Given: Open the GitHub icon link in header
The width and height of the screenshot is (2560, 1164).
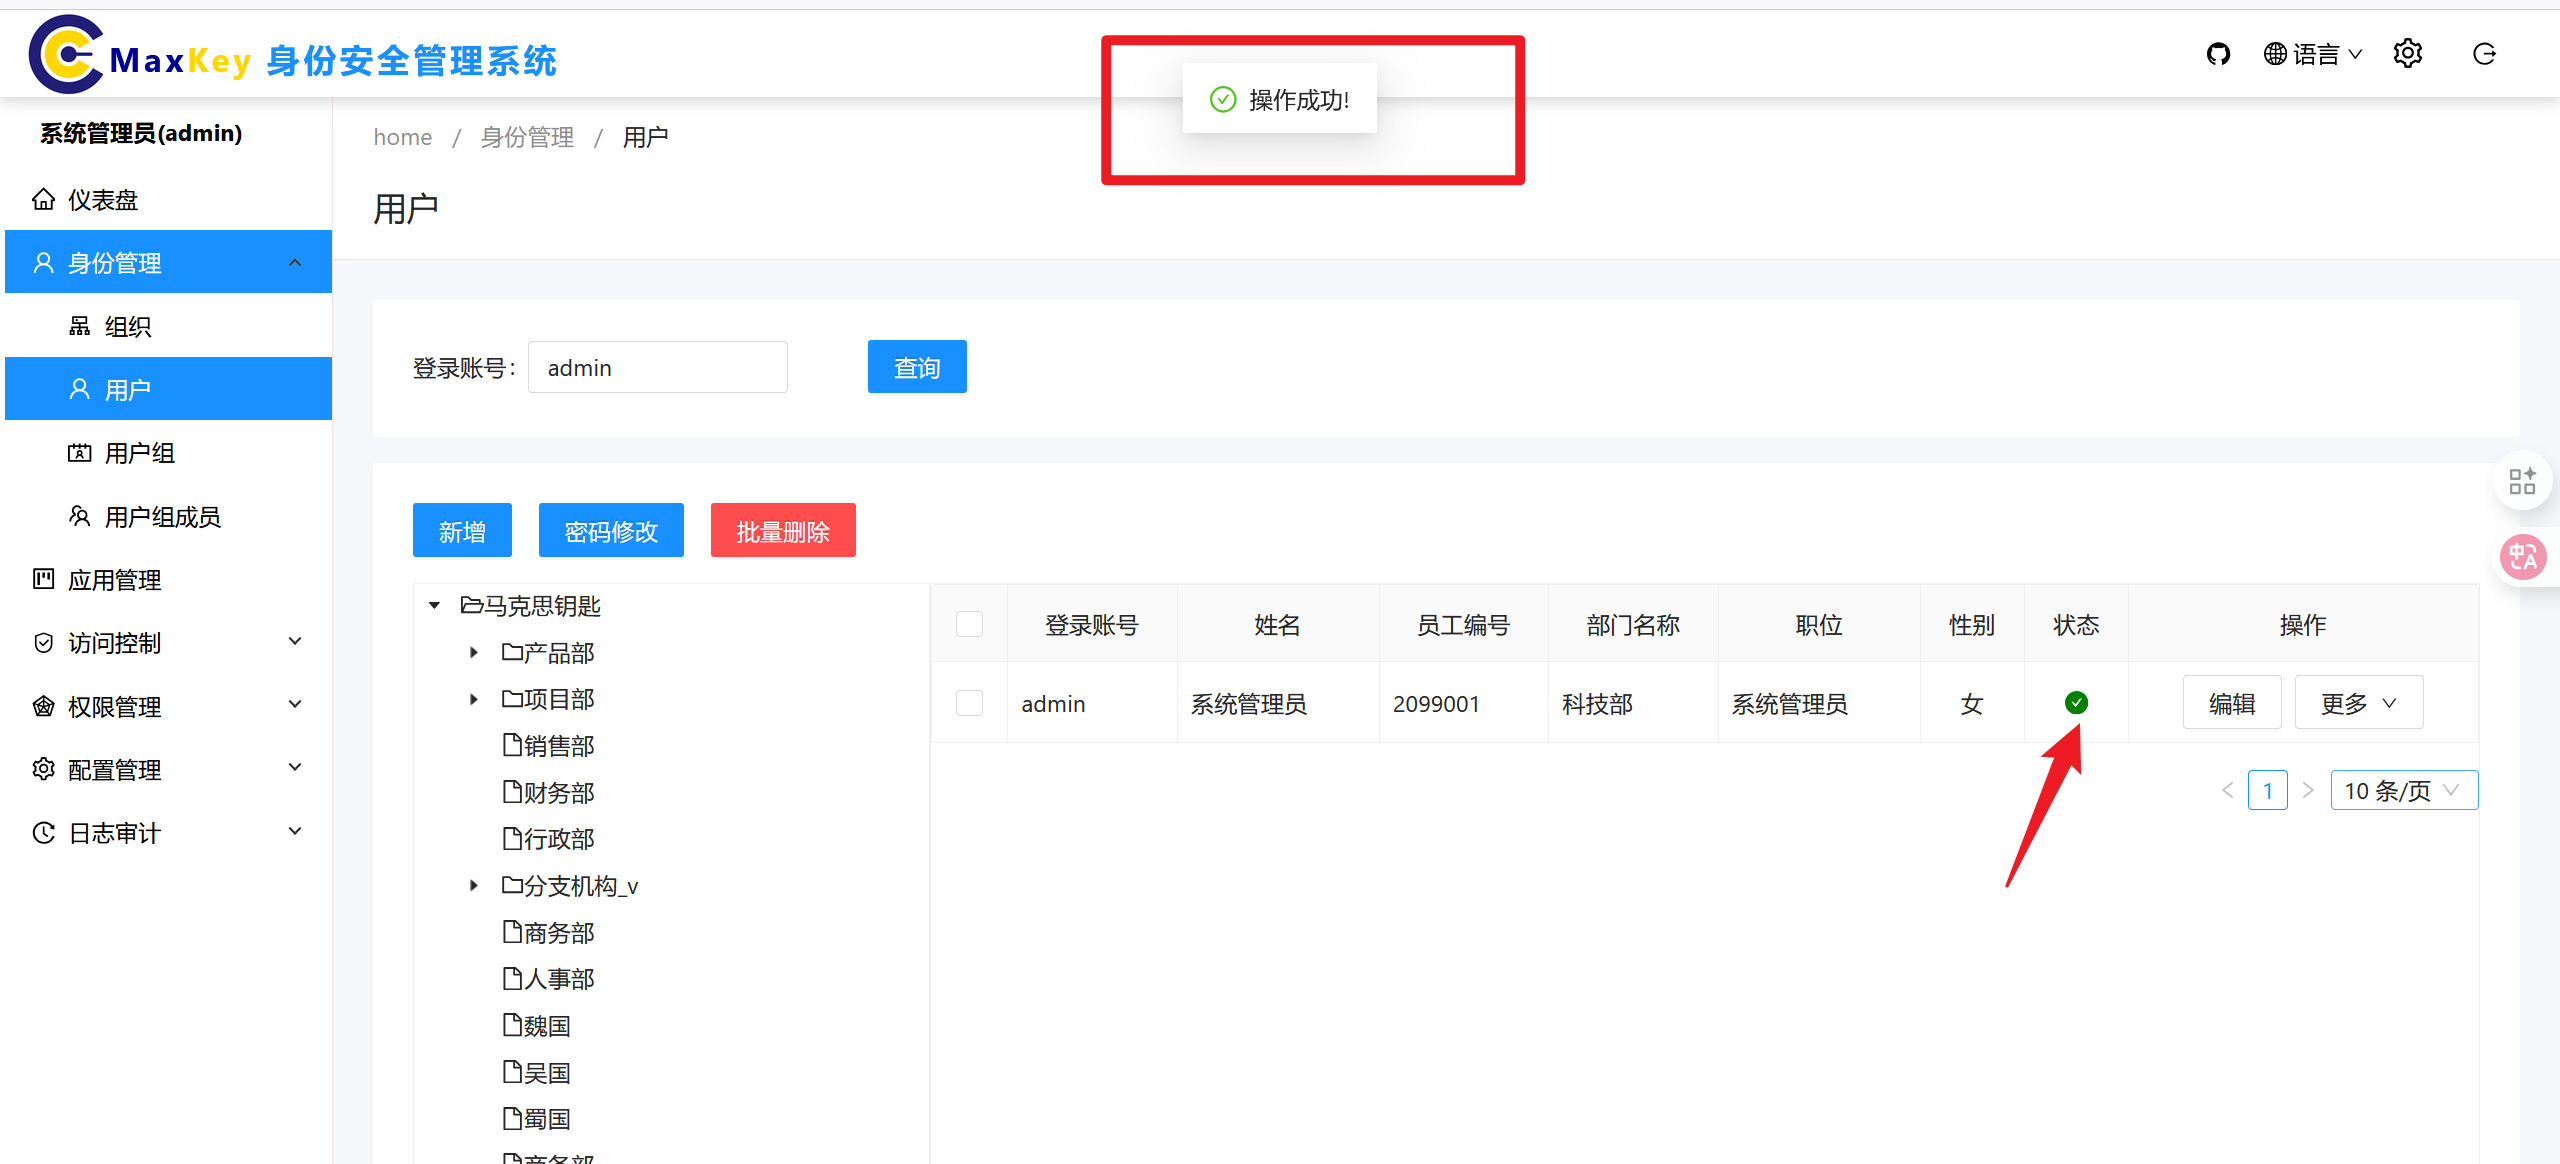Looking at the screenshot, I should coord(2218,54).
